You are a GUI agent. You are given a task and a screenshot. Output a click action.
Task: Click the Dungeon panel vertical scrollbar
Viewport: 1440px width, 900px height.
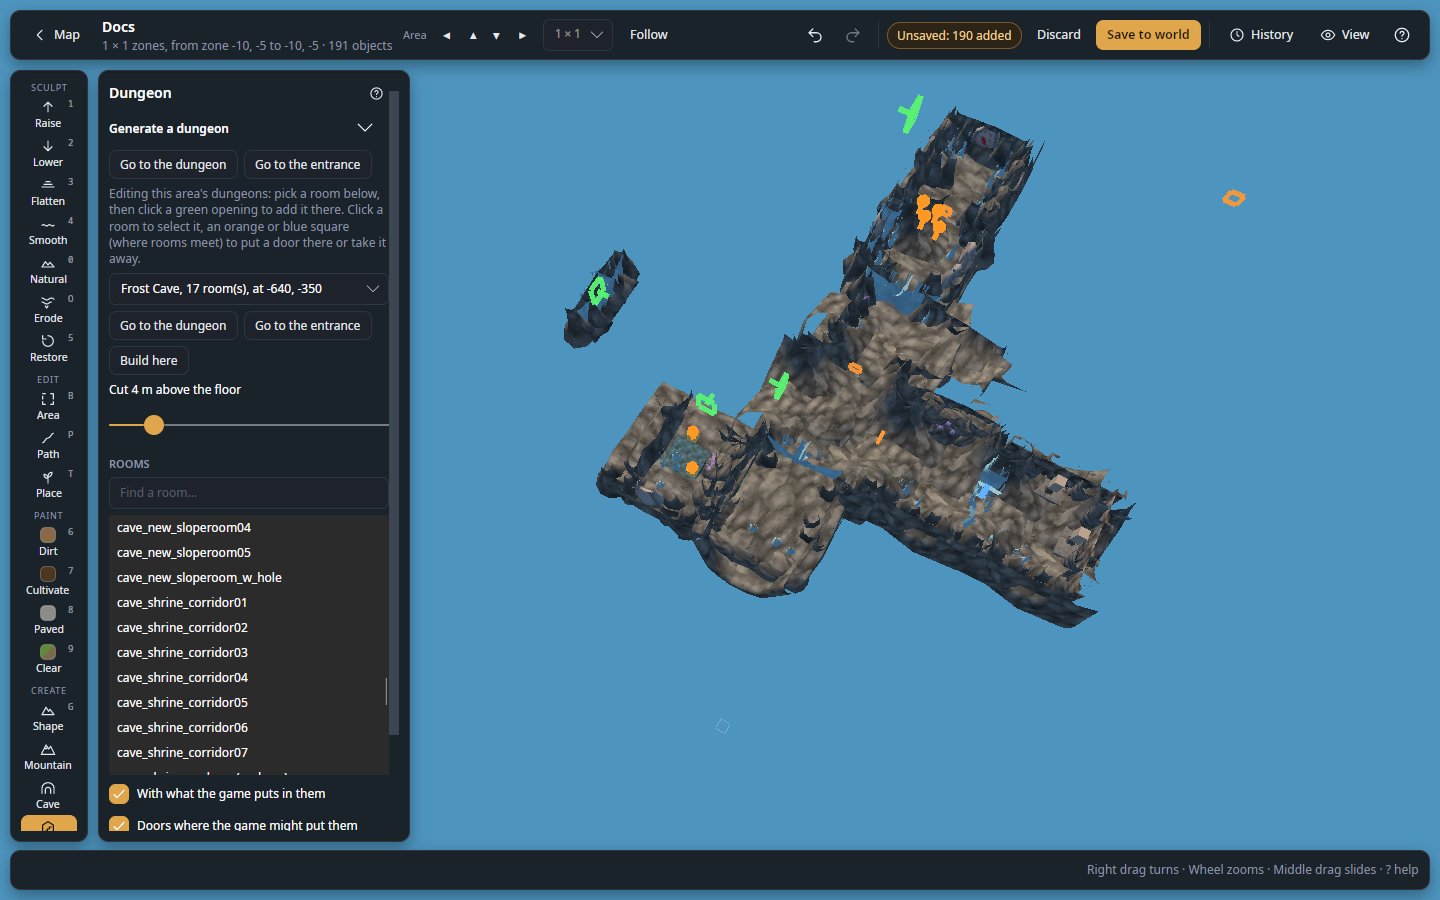coord(394,413)
